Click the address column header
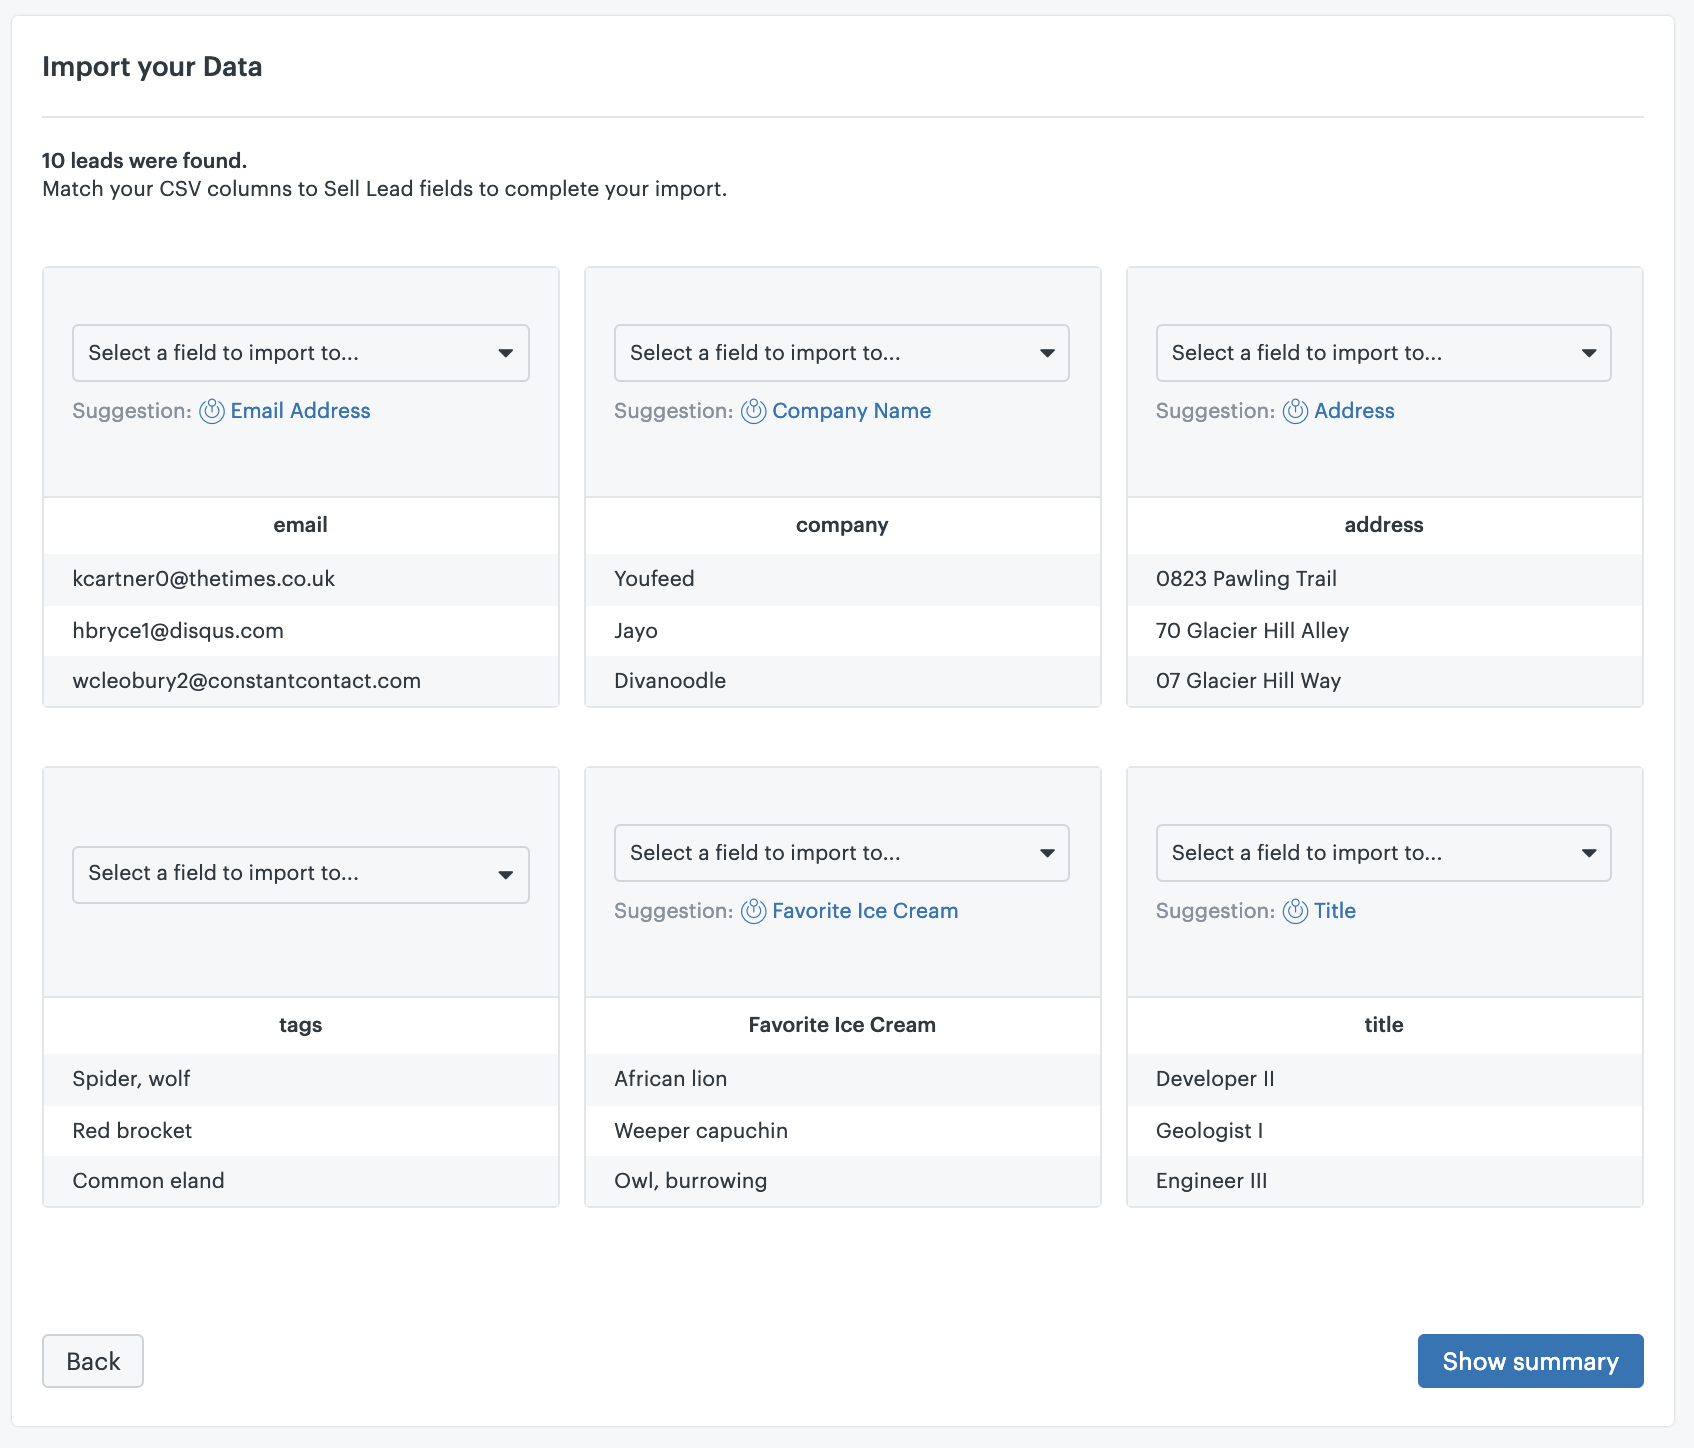 [1384, 525]
